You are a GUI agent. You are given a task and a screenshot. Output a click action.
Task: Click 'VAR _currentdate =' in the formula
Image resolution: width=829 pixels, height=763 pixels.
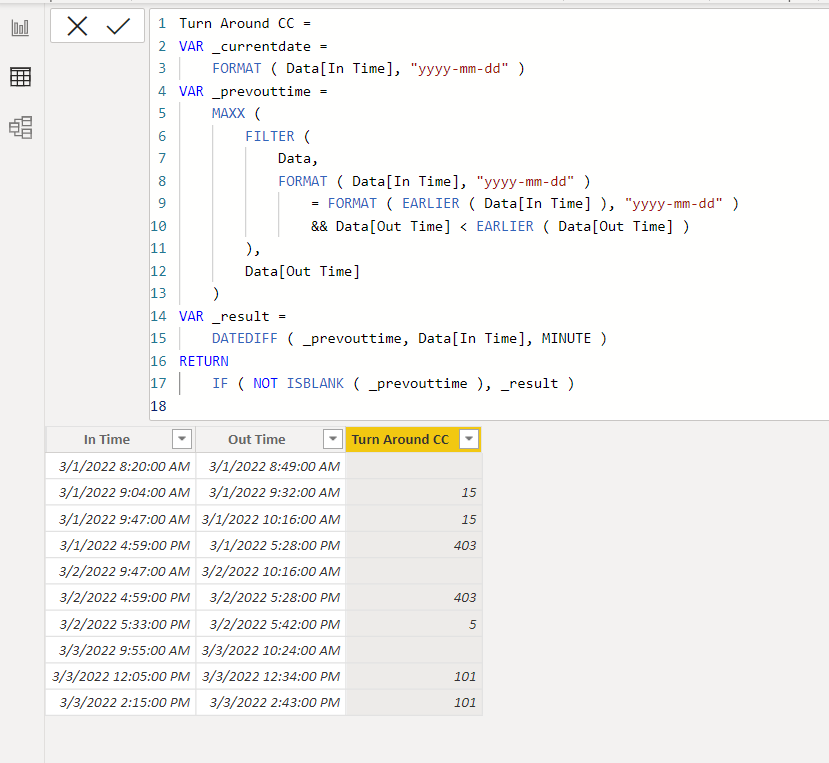253,47
